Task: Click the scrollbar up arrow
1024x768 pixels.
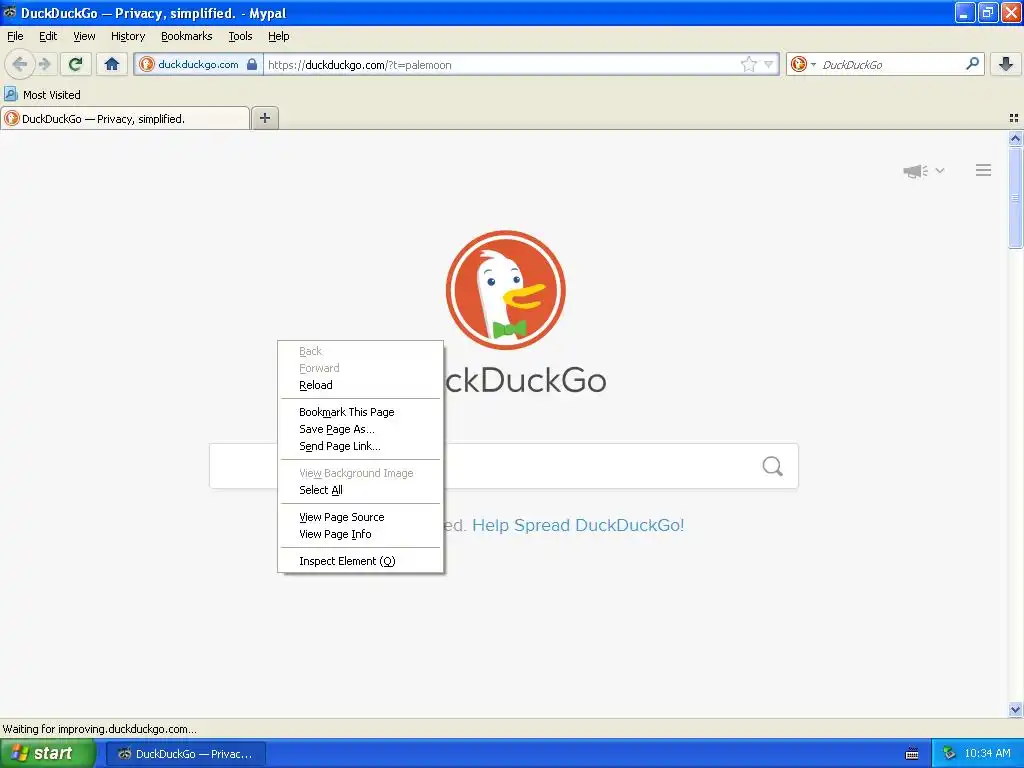Action: 1015,138
